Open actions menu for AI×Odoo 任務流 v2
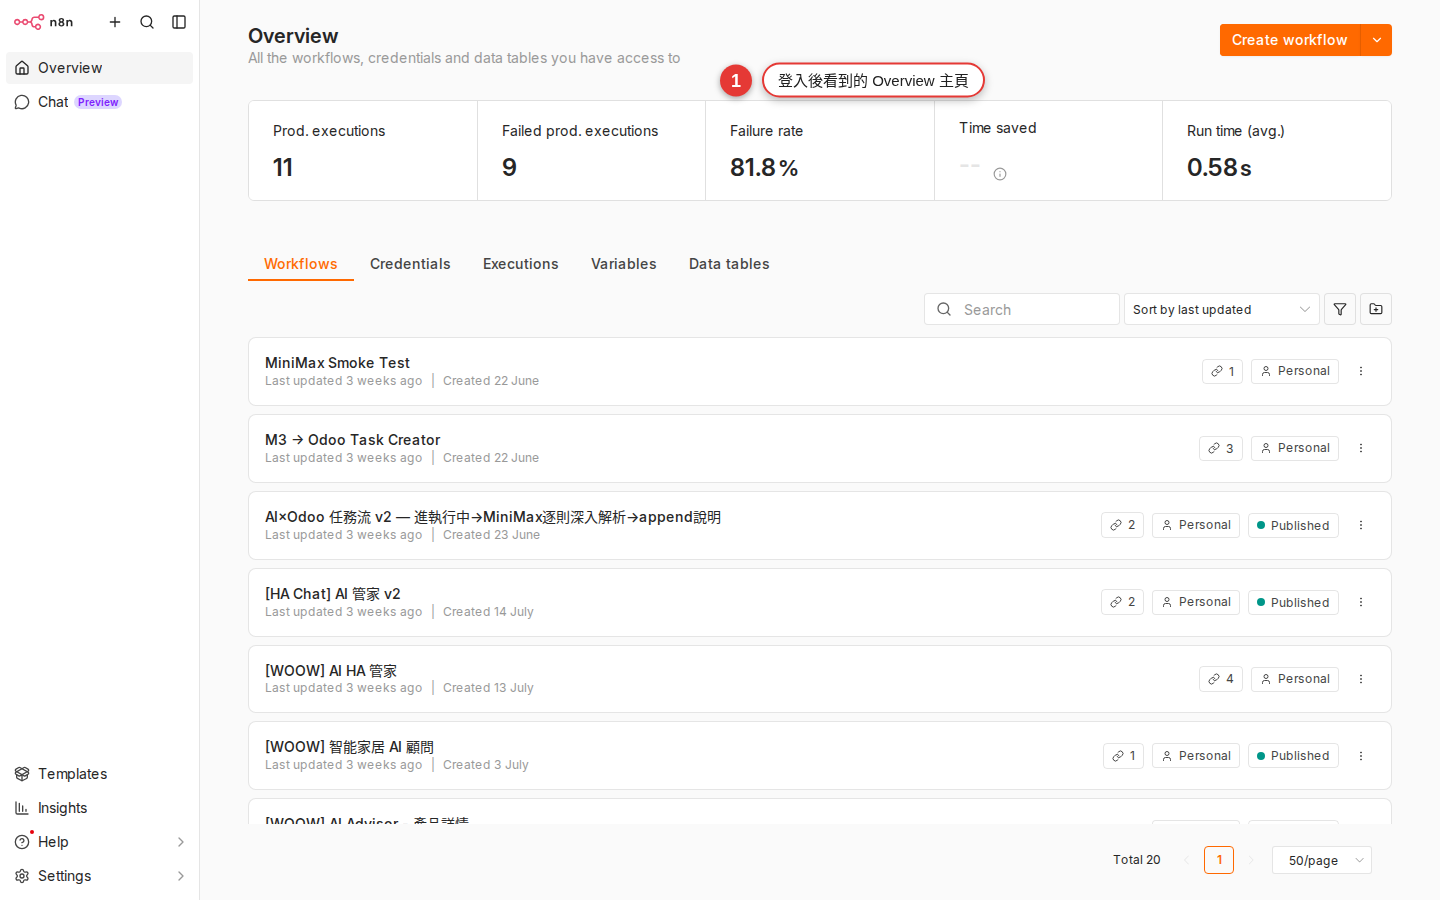1440x900 pixels. coord(1361,525)
